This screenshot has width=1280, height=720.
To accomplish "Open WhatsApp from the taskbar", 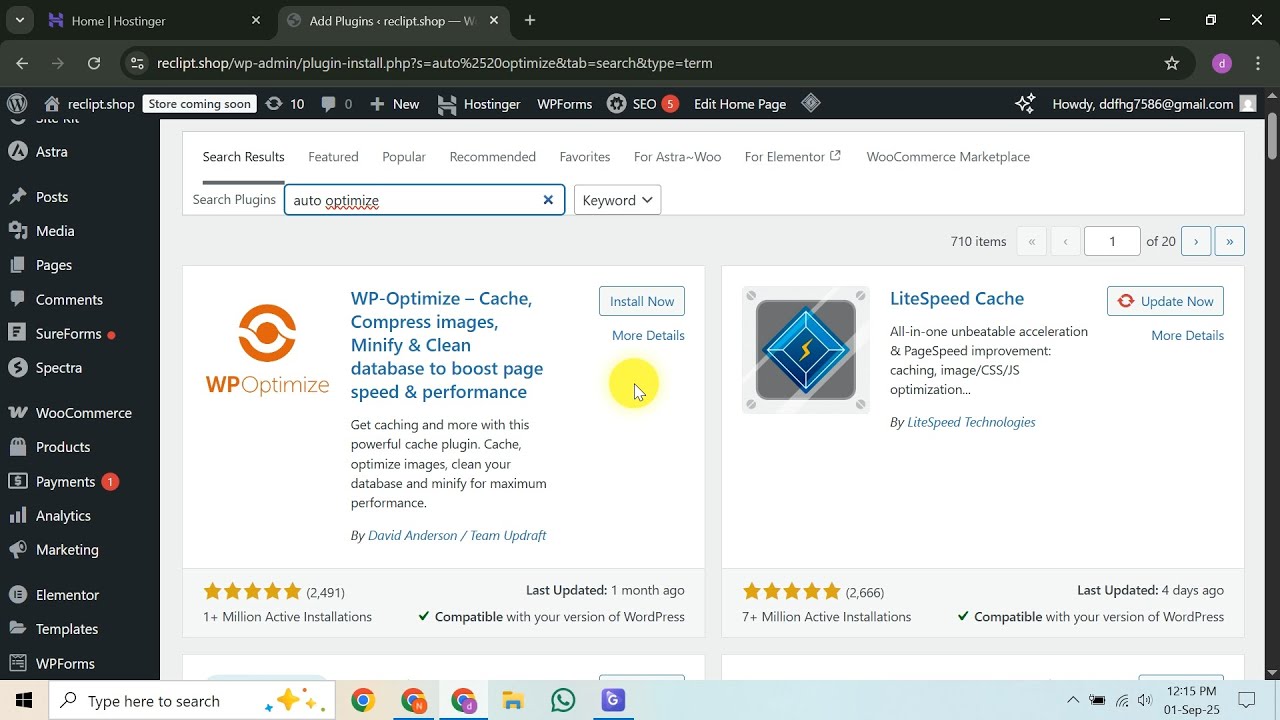I will tap(563, 700).
